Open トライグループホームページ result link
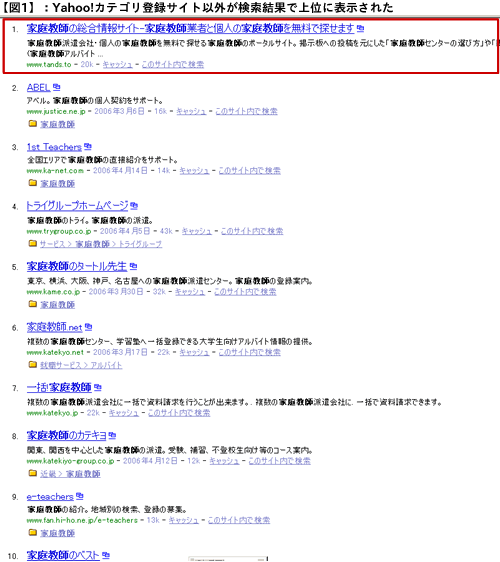This screenshot has height=562, width=500. pyautogui.click(x=77, y=206)
